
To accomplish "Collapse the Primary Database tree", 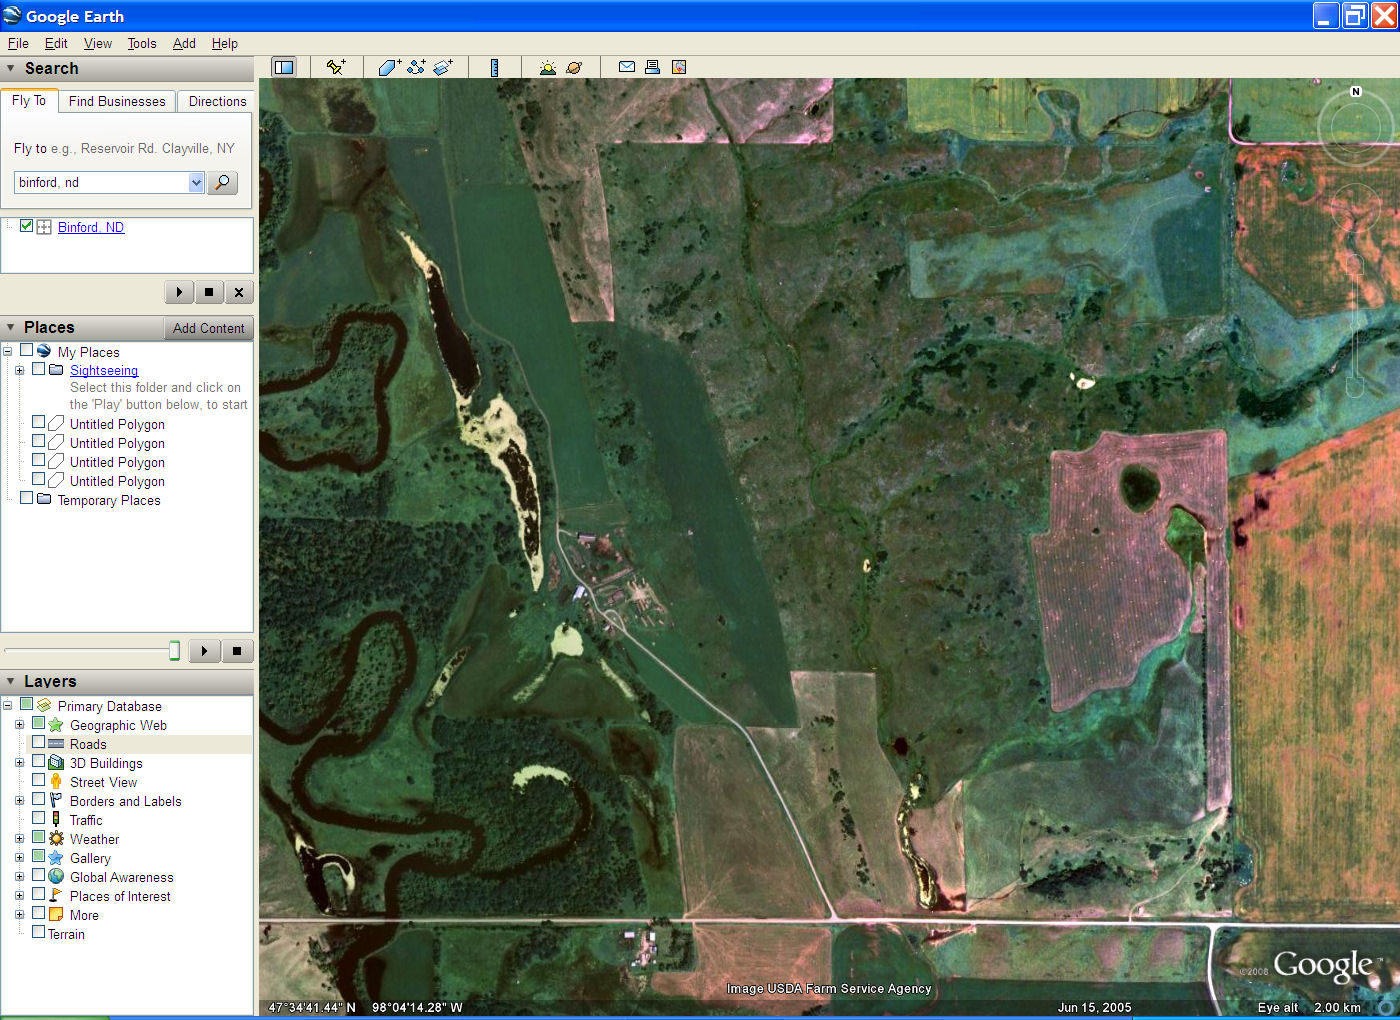I will [7, 705].
